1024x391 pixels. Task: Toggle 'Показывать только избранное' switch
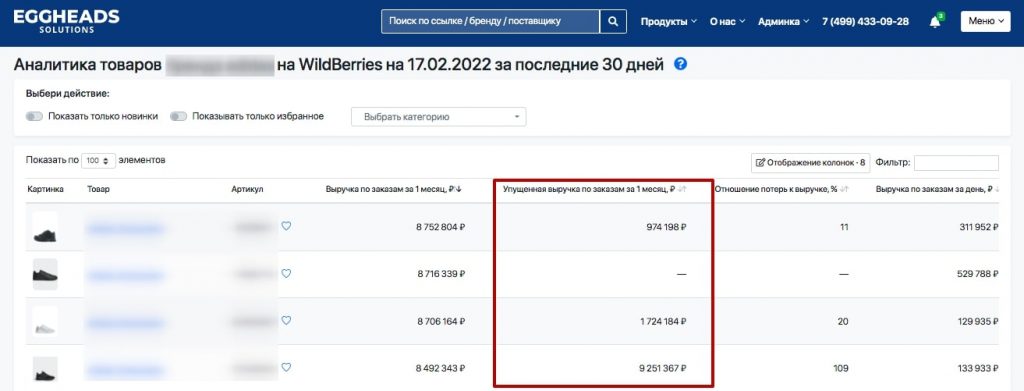[x=178, y=116]
